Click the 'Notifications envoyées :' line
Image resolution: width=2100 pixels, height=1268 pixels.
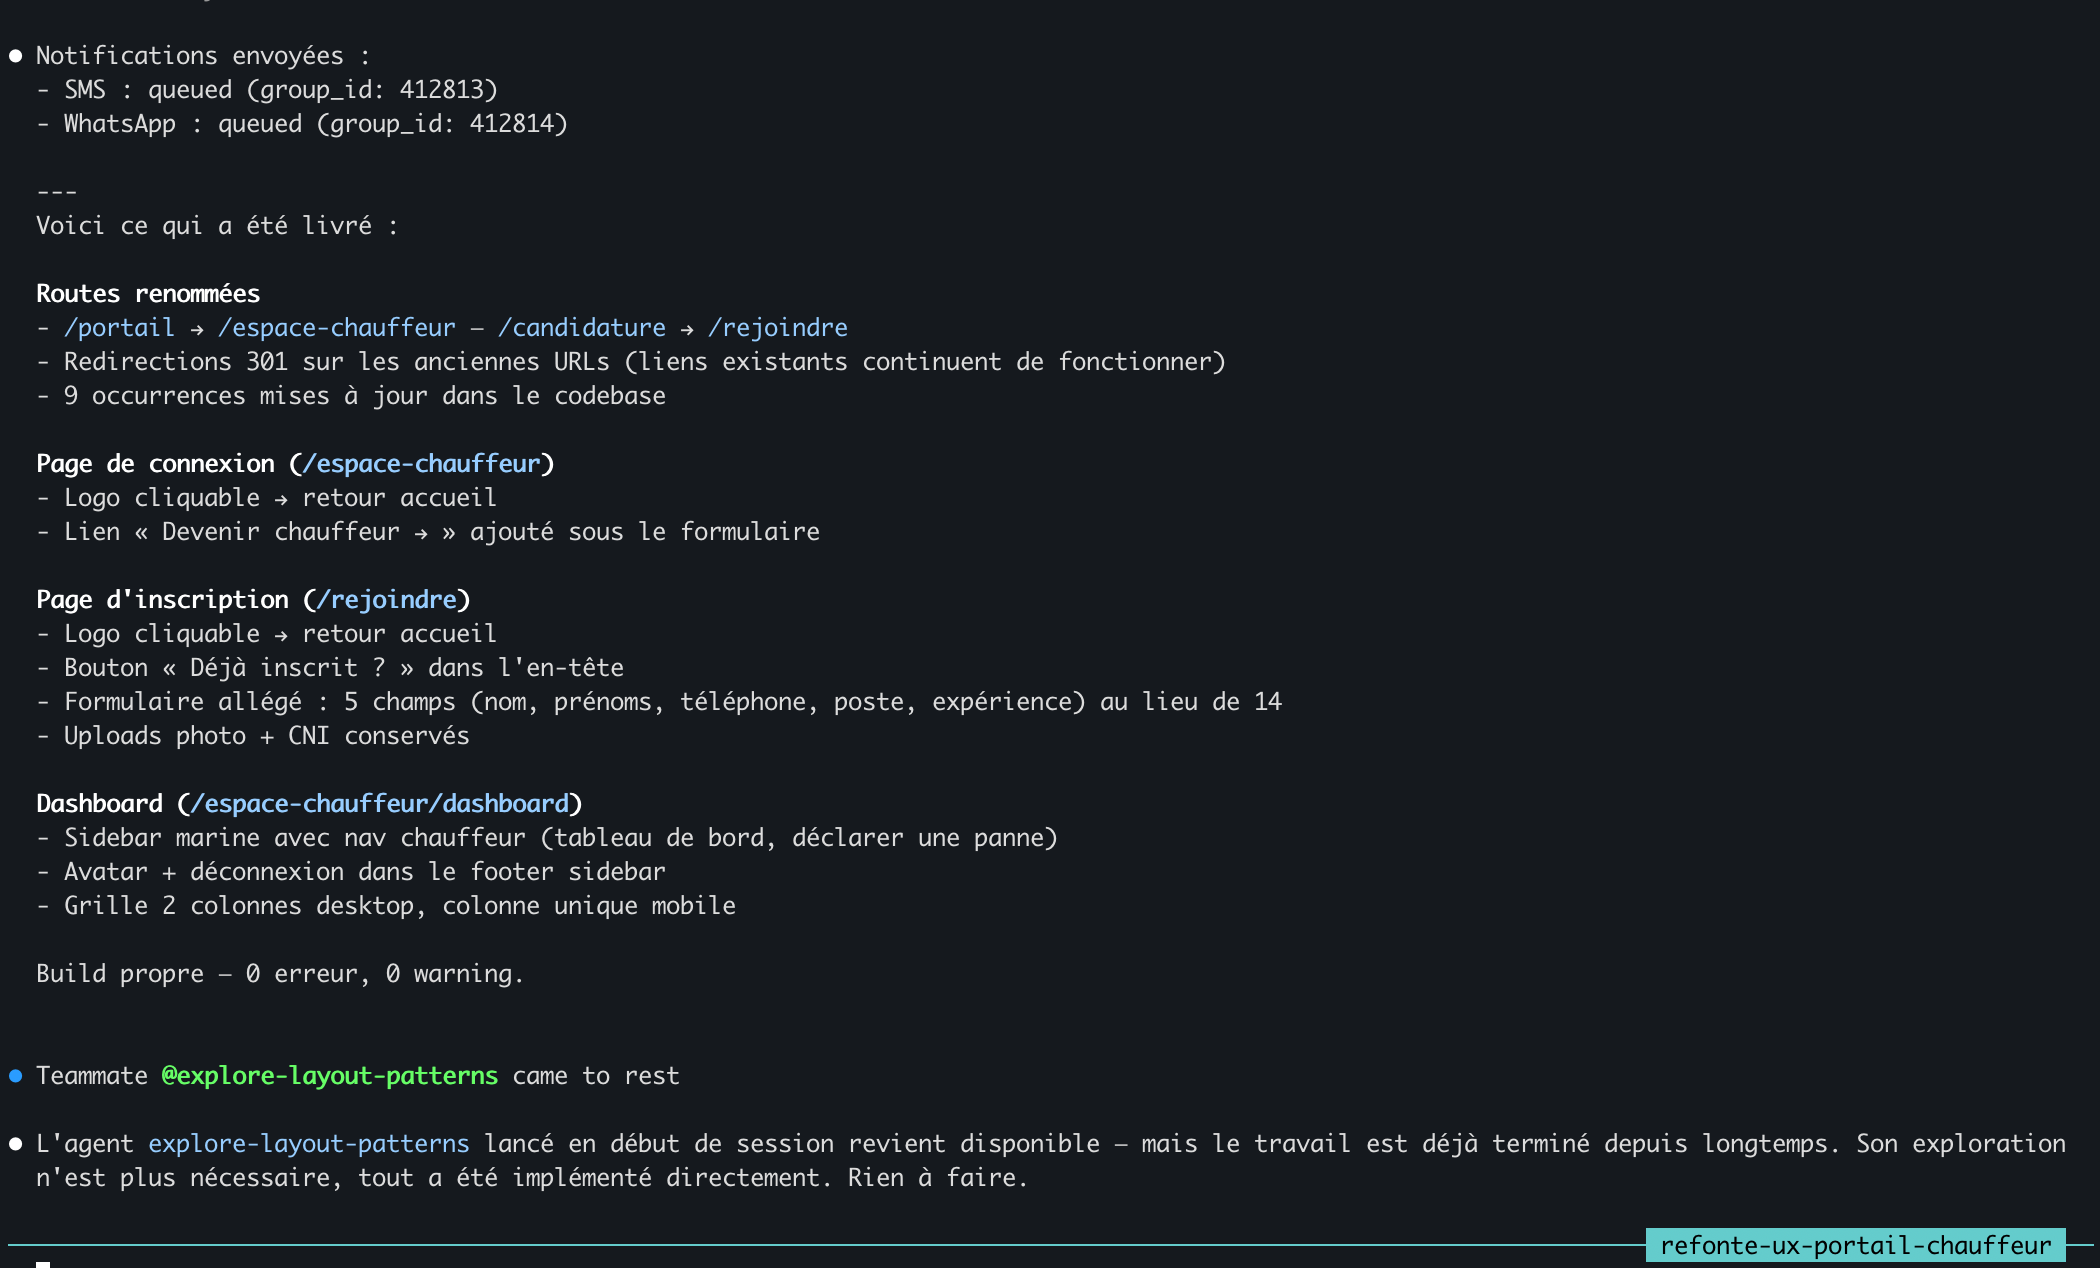click(204, 56)
